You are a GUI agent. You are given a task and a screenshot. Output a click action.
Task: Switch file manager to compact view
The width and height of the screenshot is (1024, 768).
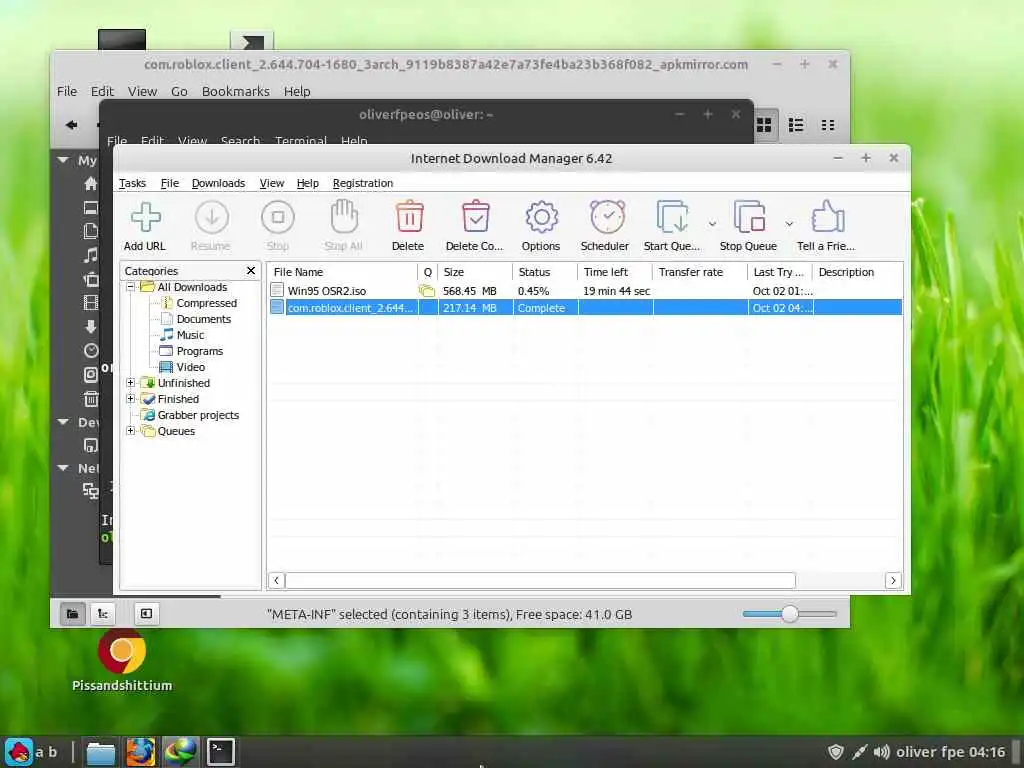(827, 125)
